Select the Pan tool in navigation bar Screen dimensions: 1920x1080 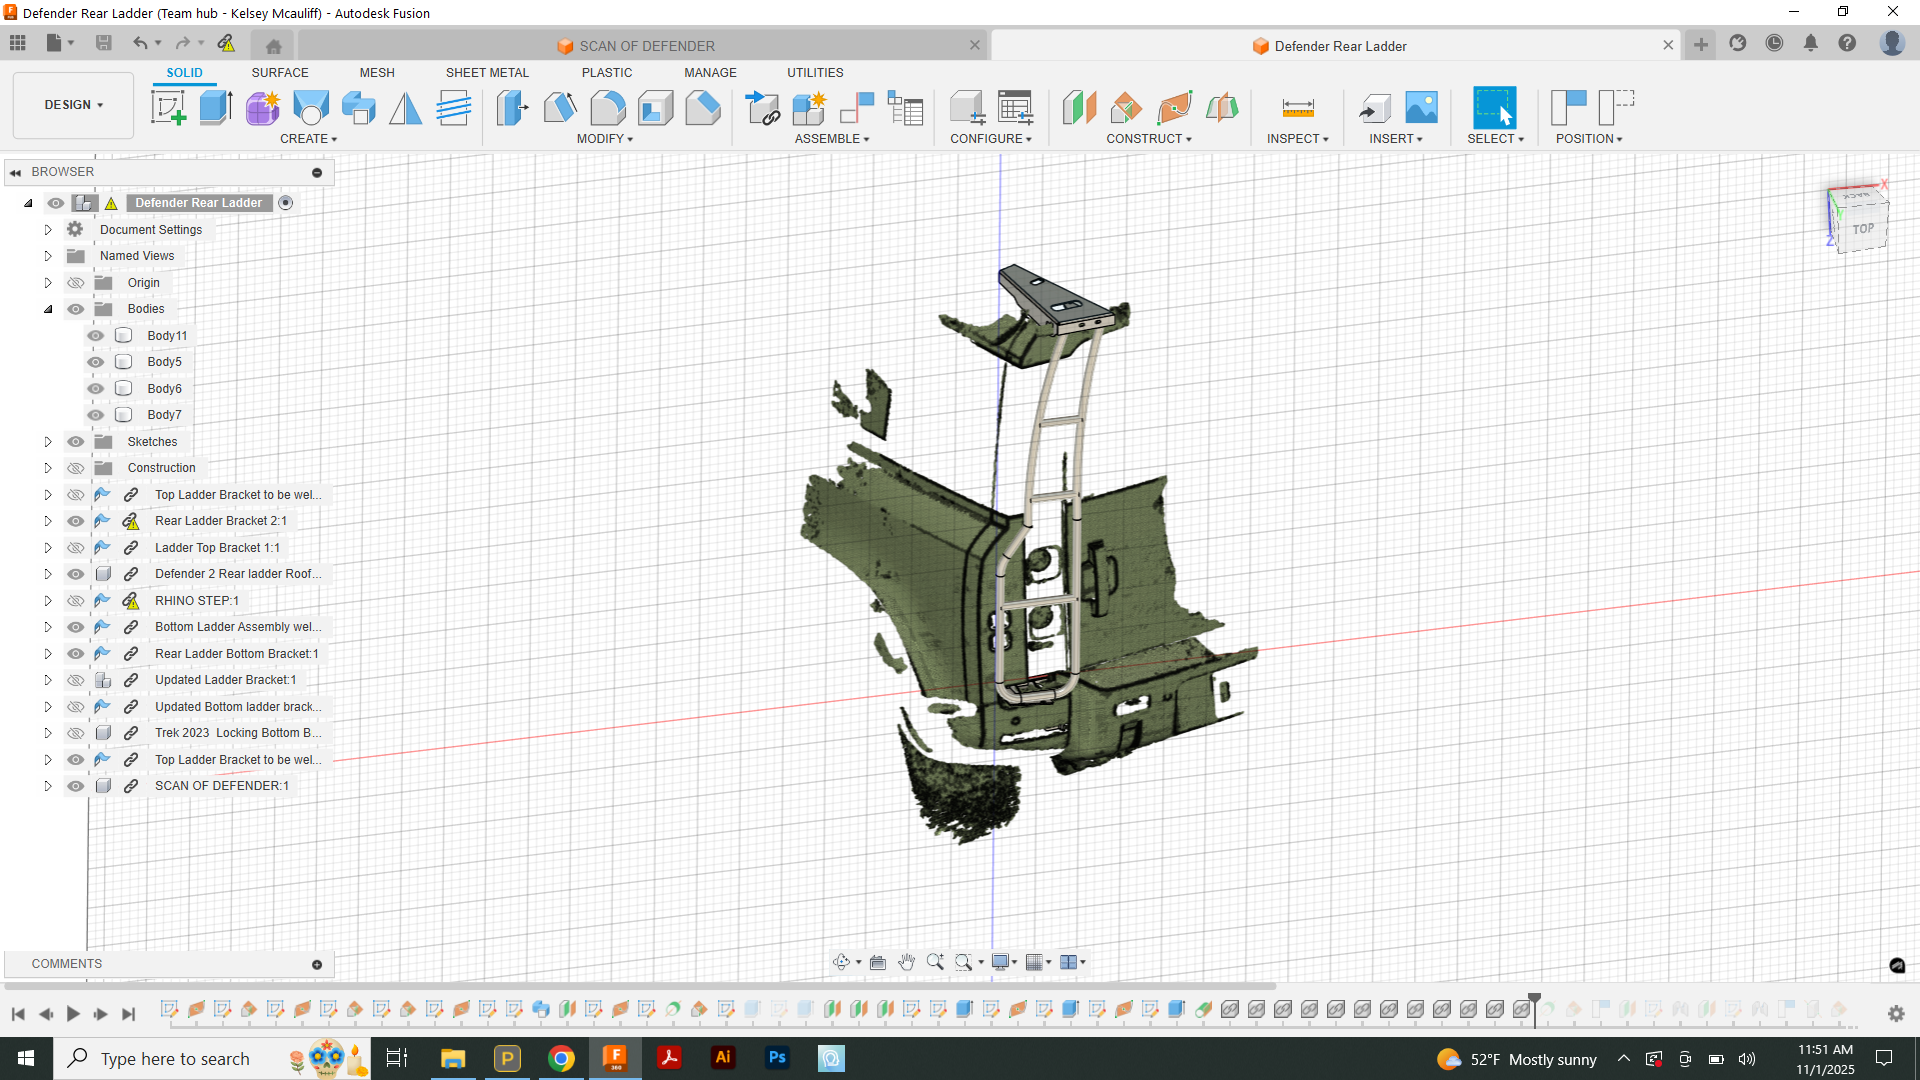tap(907, 961)
